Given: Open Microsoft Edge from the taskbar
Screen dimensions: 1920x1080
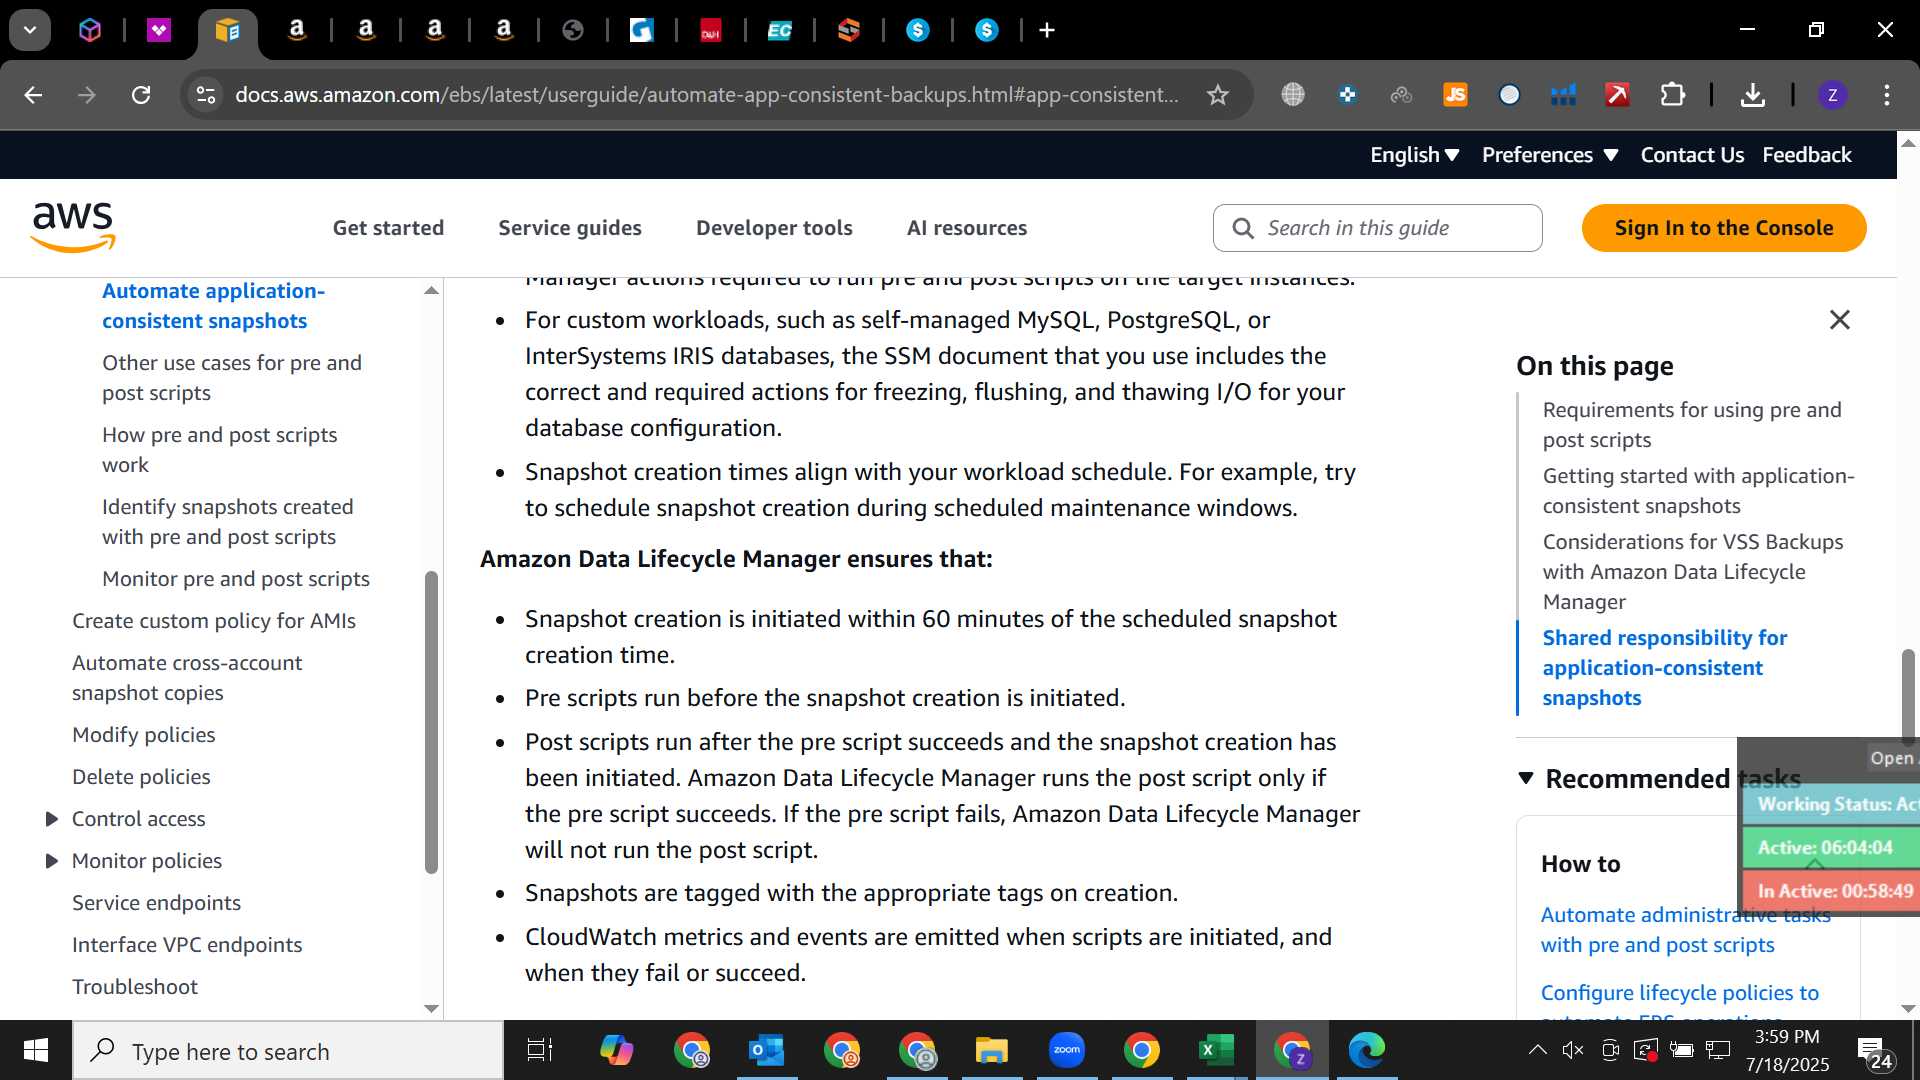Looking at the screenshot, I should 1367,1050.
